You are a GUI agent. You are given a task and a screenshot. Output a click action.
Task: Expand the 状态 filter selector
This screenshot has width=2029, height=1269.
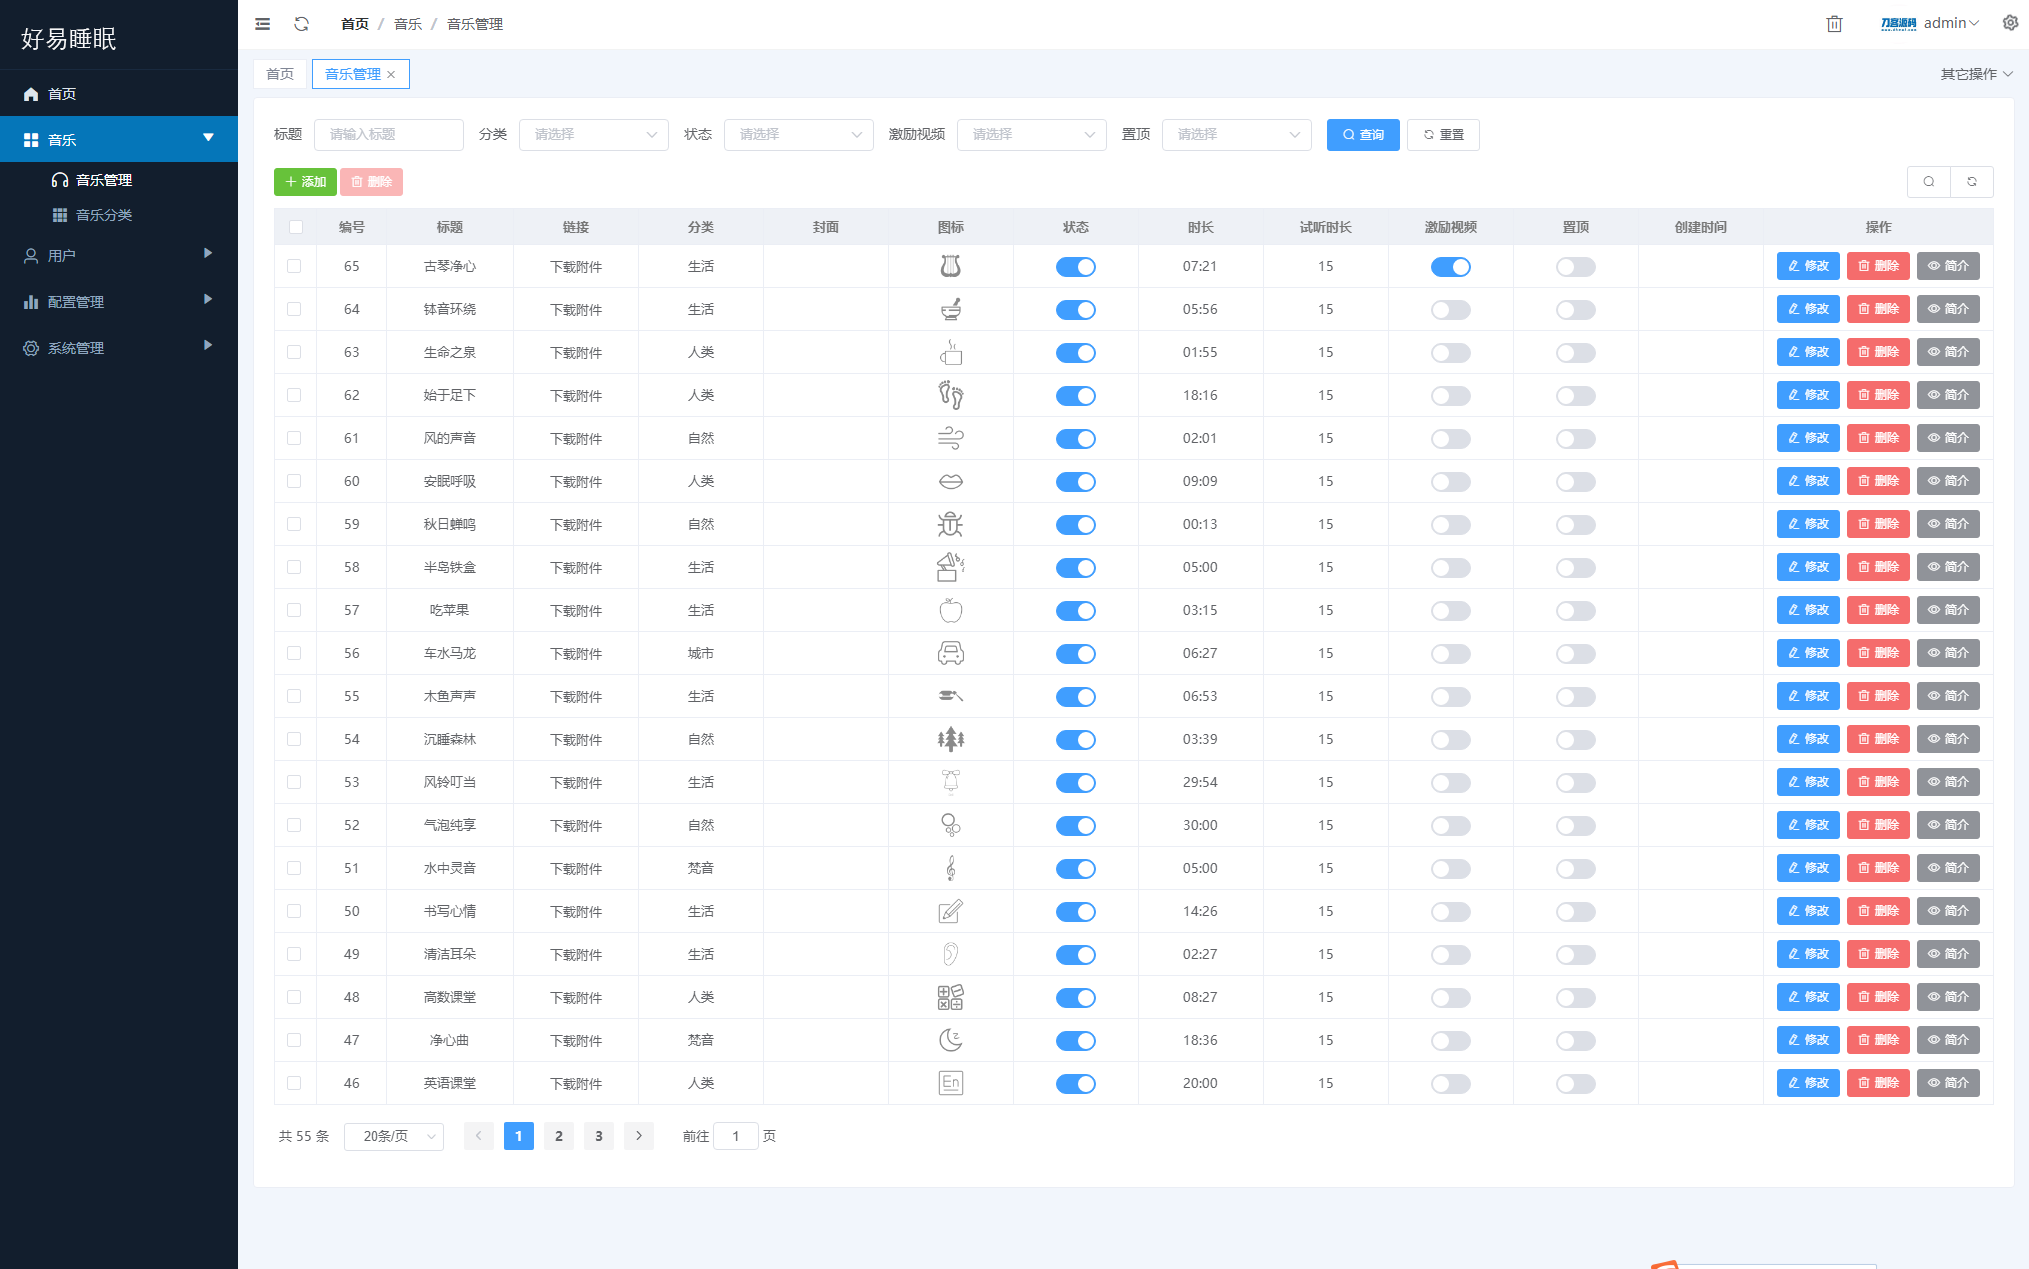pos(797,133)
